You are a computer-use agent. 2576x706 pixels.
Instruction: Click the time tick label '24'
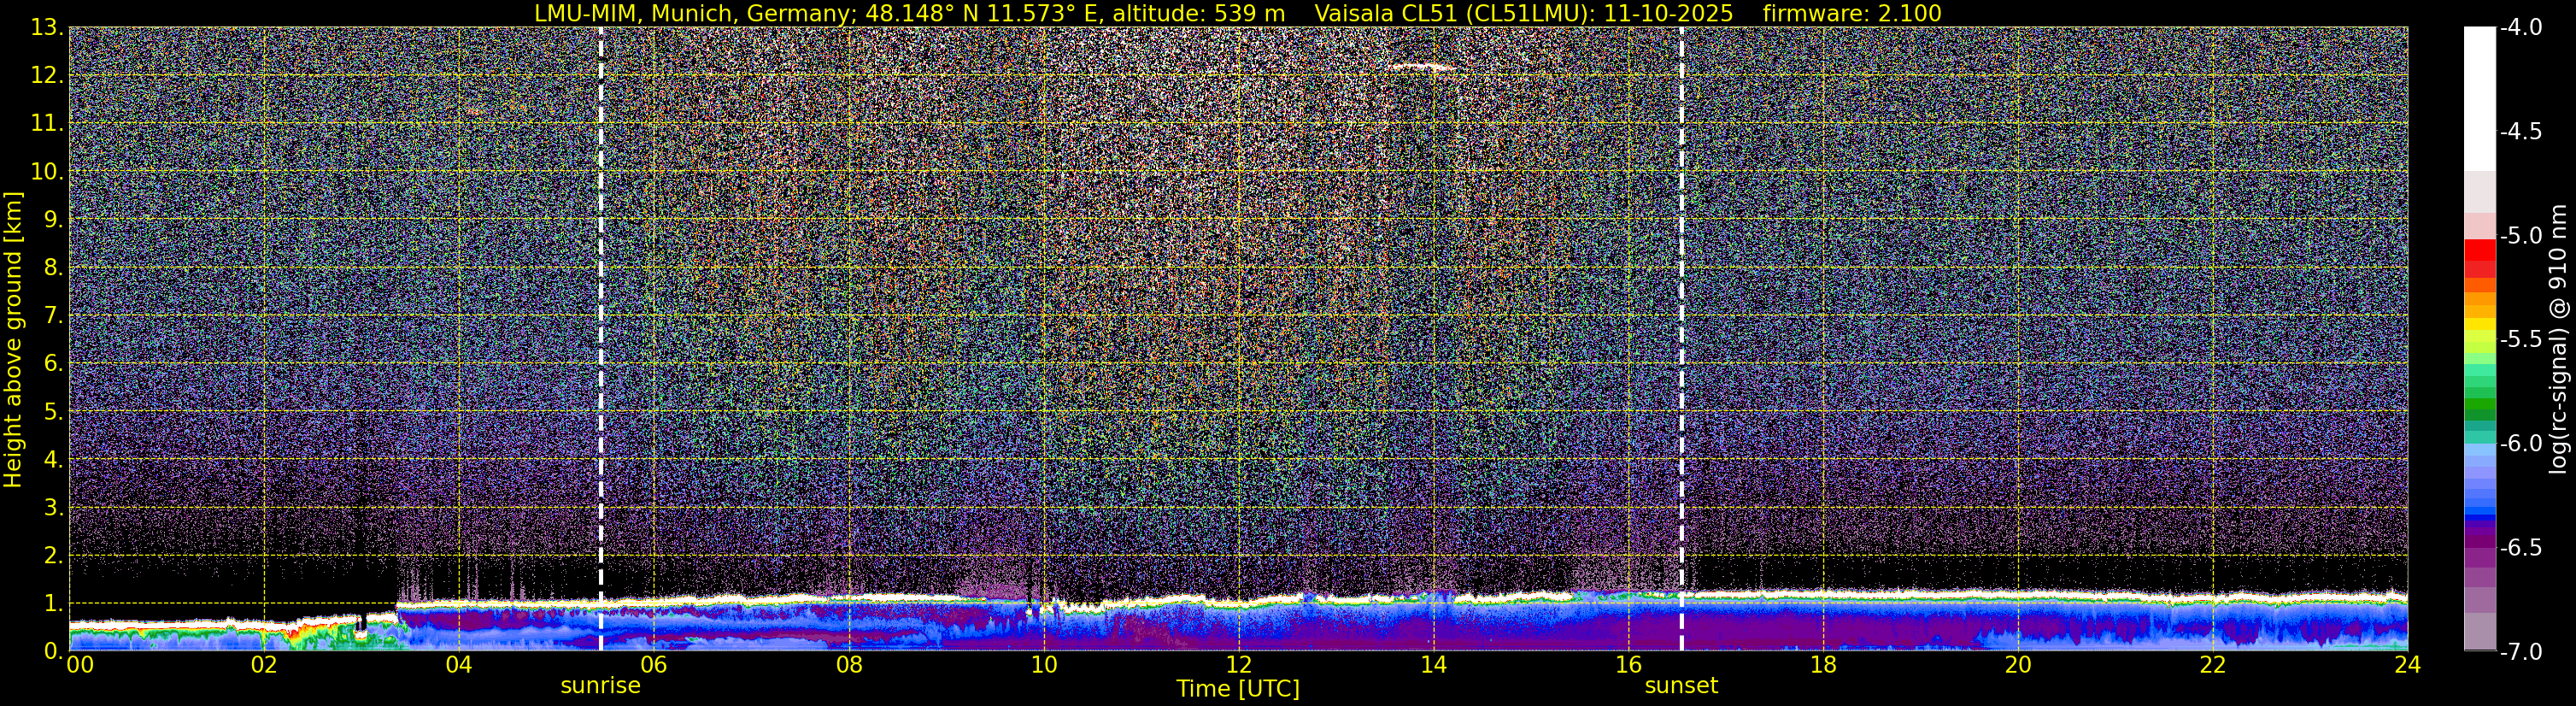click(x=2407, y=665)
